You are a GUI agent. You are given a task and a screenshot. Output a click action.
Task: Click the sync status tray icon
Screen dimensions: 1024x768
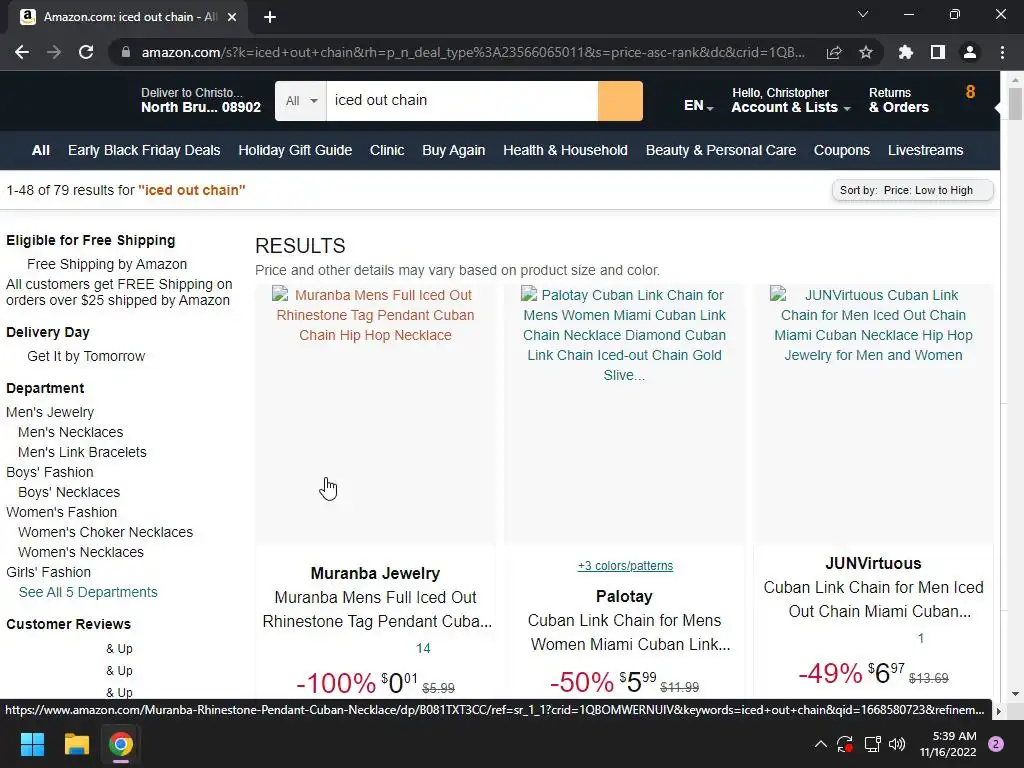tap(845, 744)
